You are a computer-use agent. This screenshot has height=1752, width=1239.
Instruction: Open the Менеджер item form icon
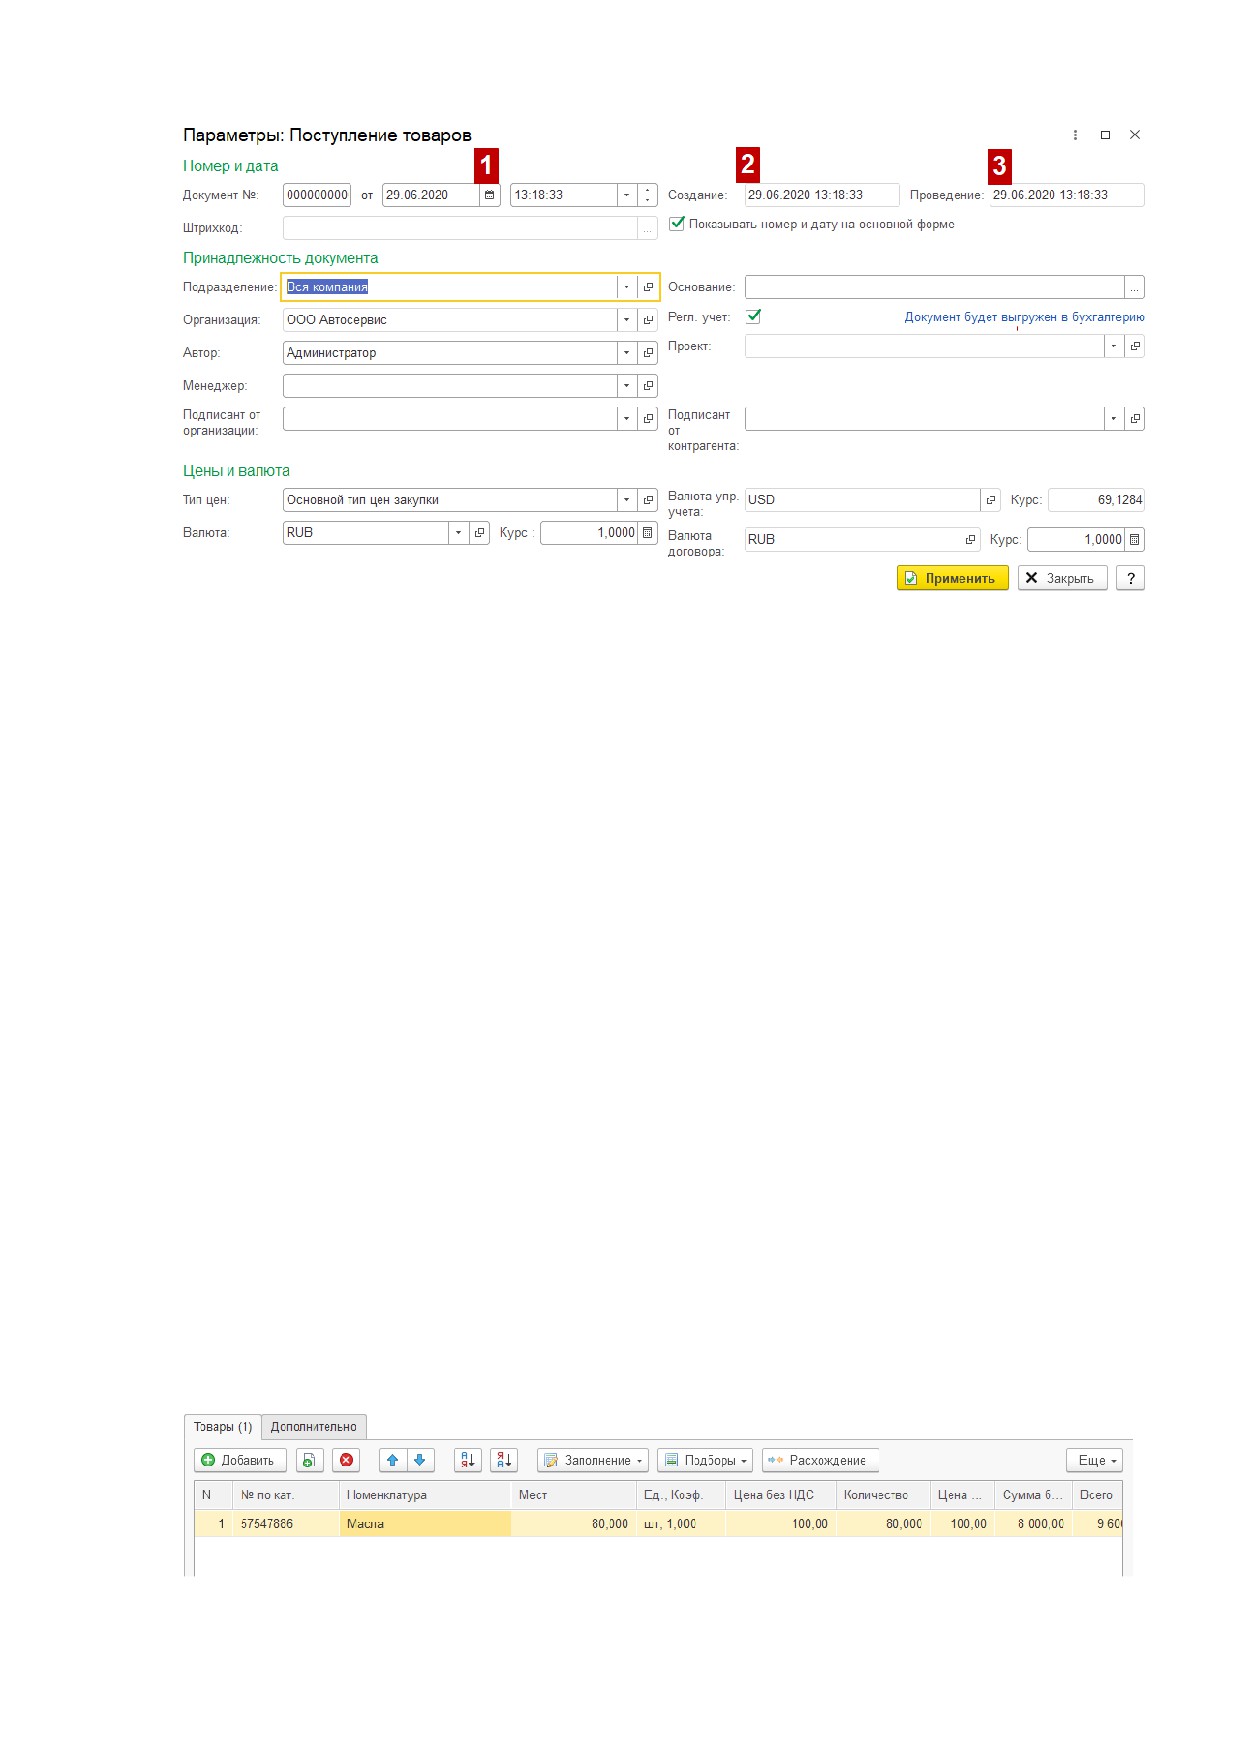pyautogui.click(x=648, y=386)
